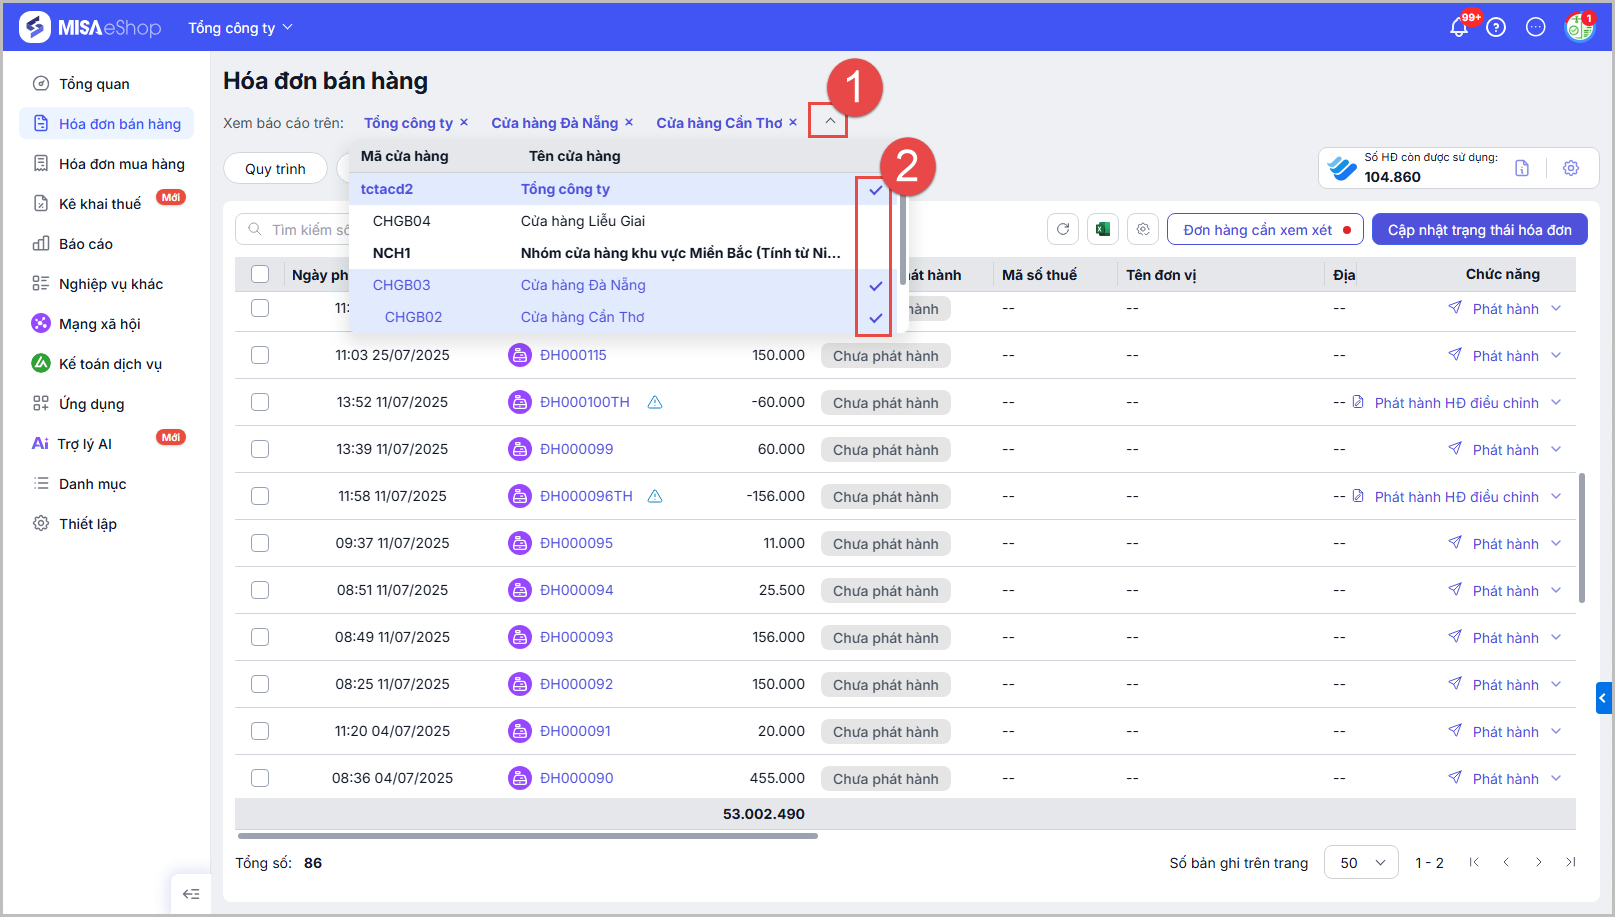Screen dimensions: 1615x917
Task: Check the row with order ĐH000099
Action: (260, 449)
